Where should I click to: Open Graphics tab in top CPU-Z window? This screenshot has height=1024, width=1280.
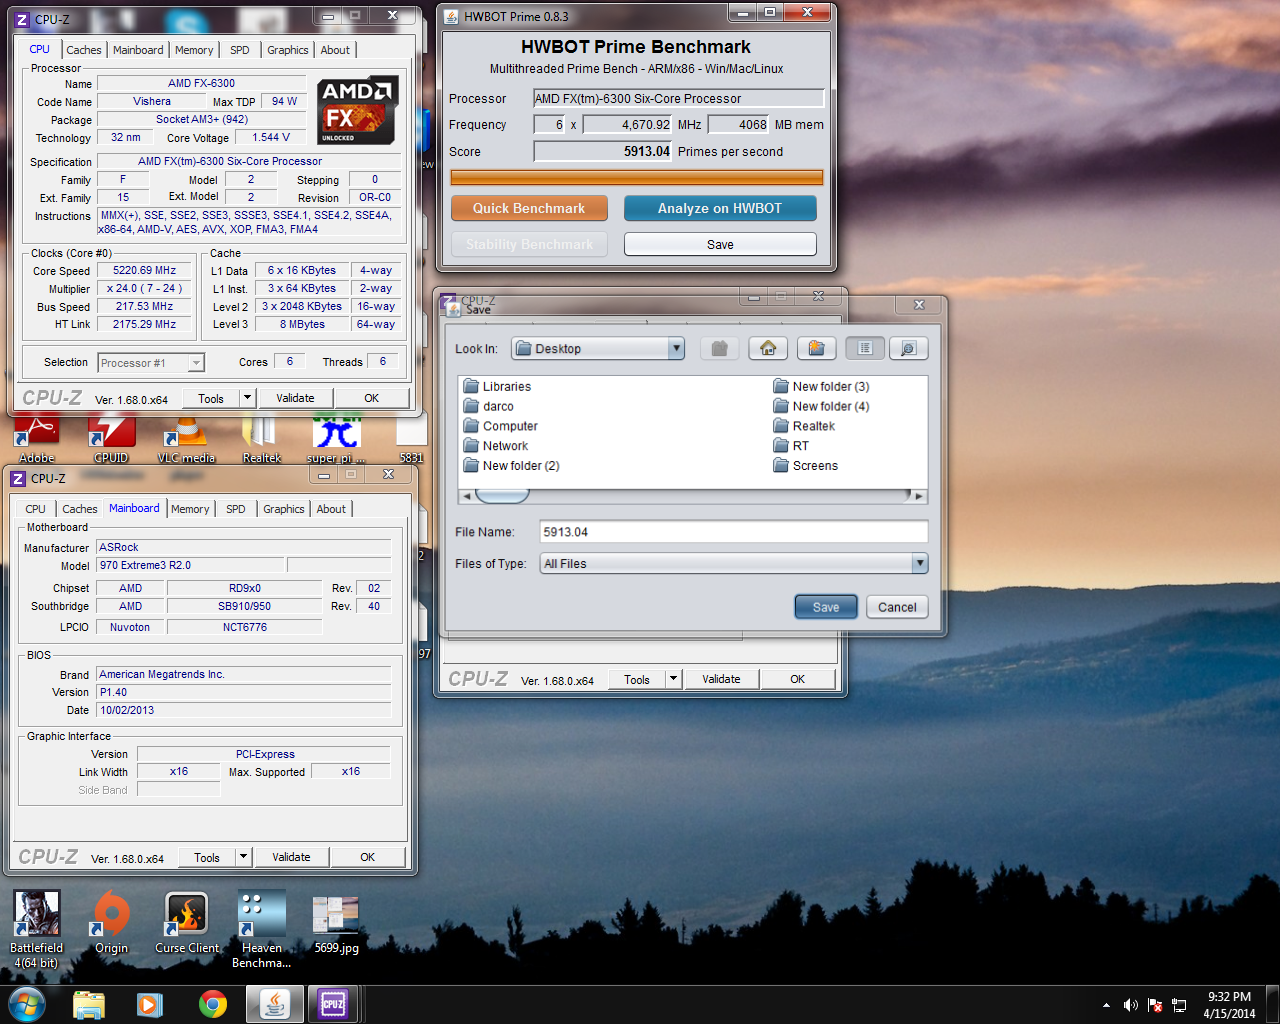pyautogui.click(x=288, y=50)
